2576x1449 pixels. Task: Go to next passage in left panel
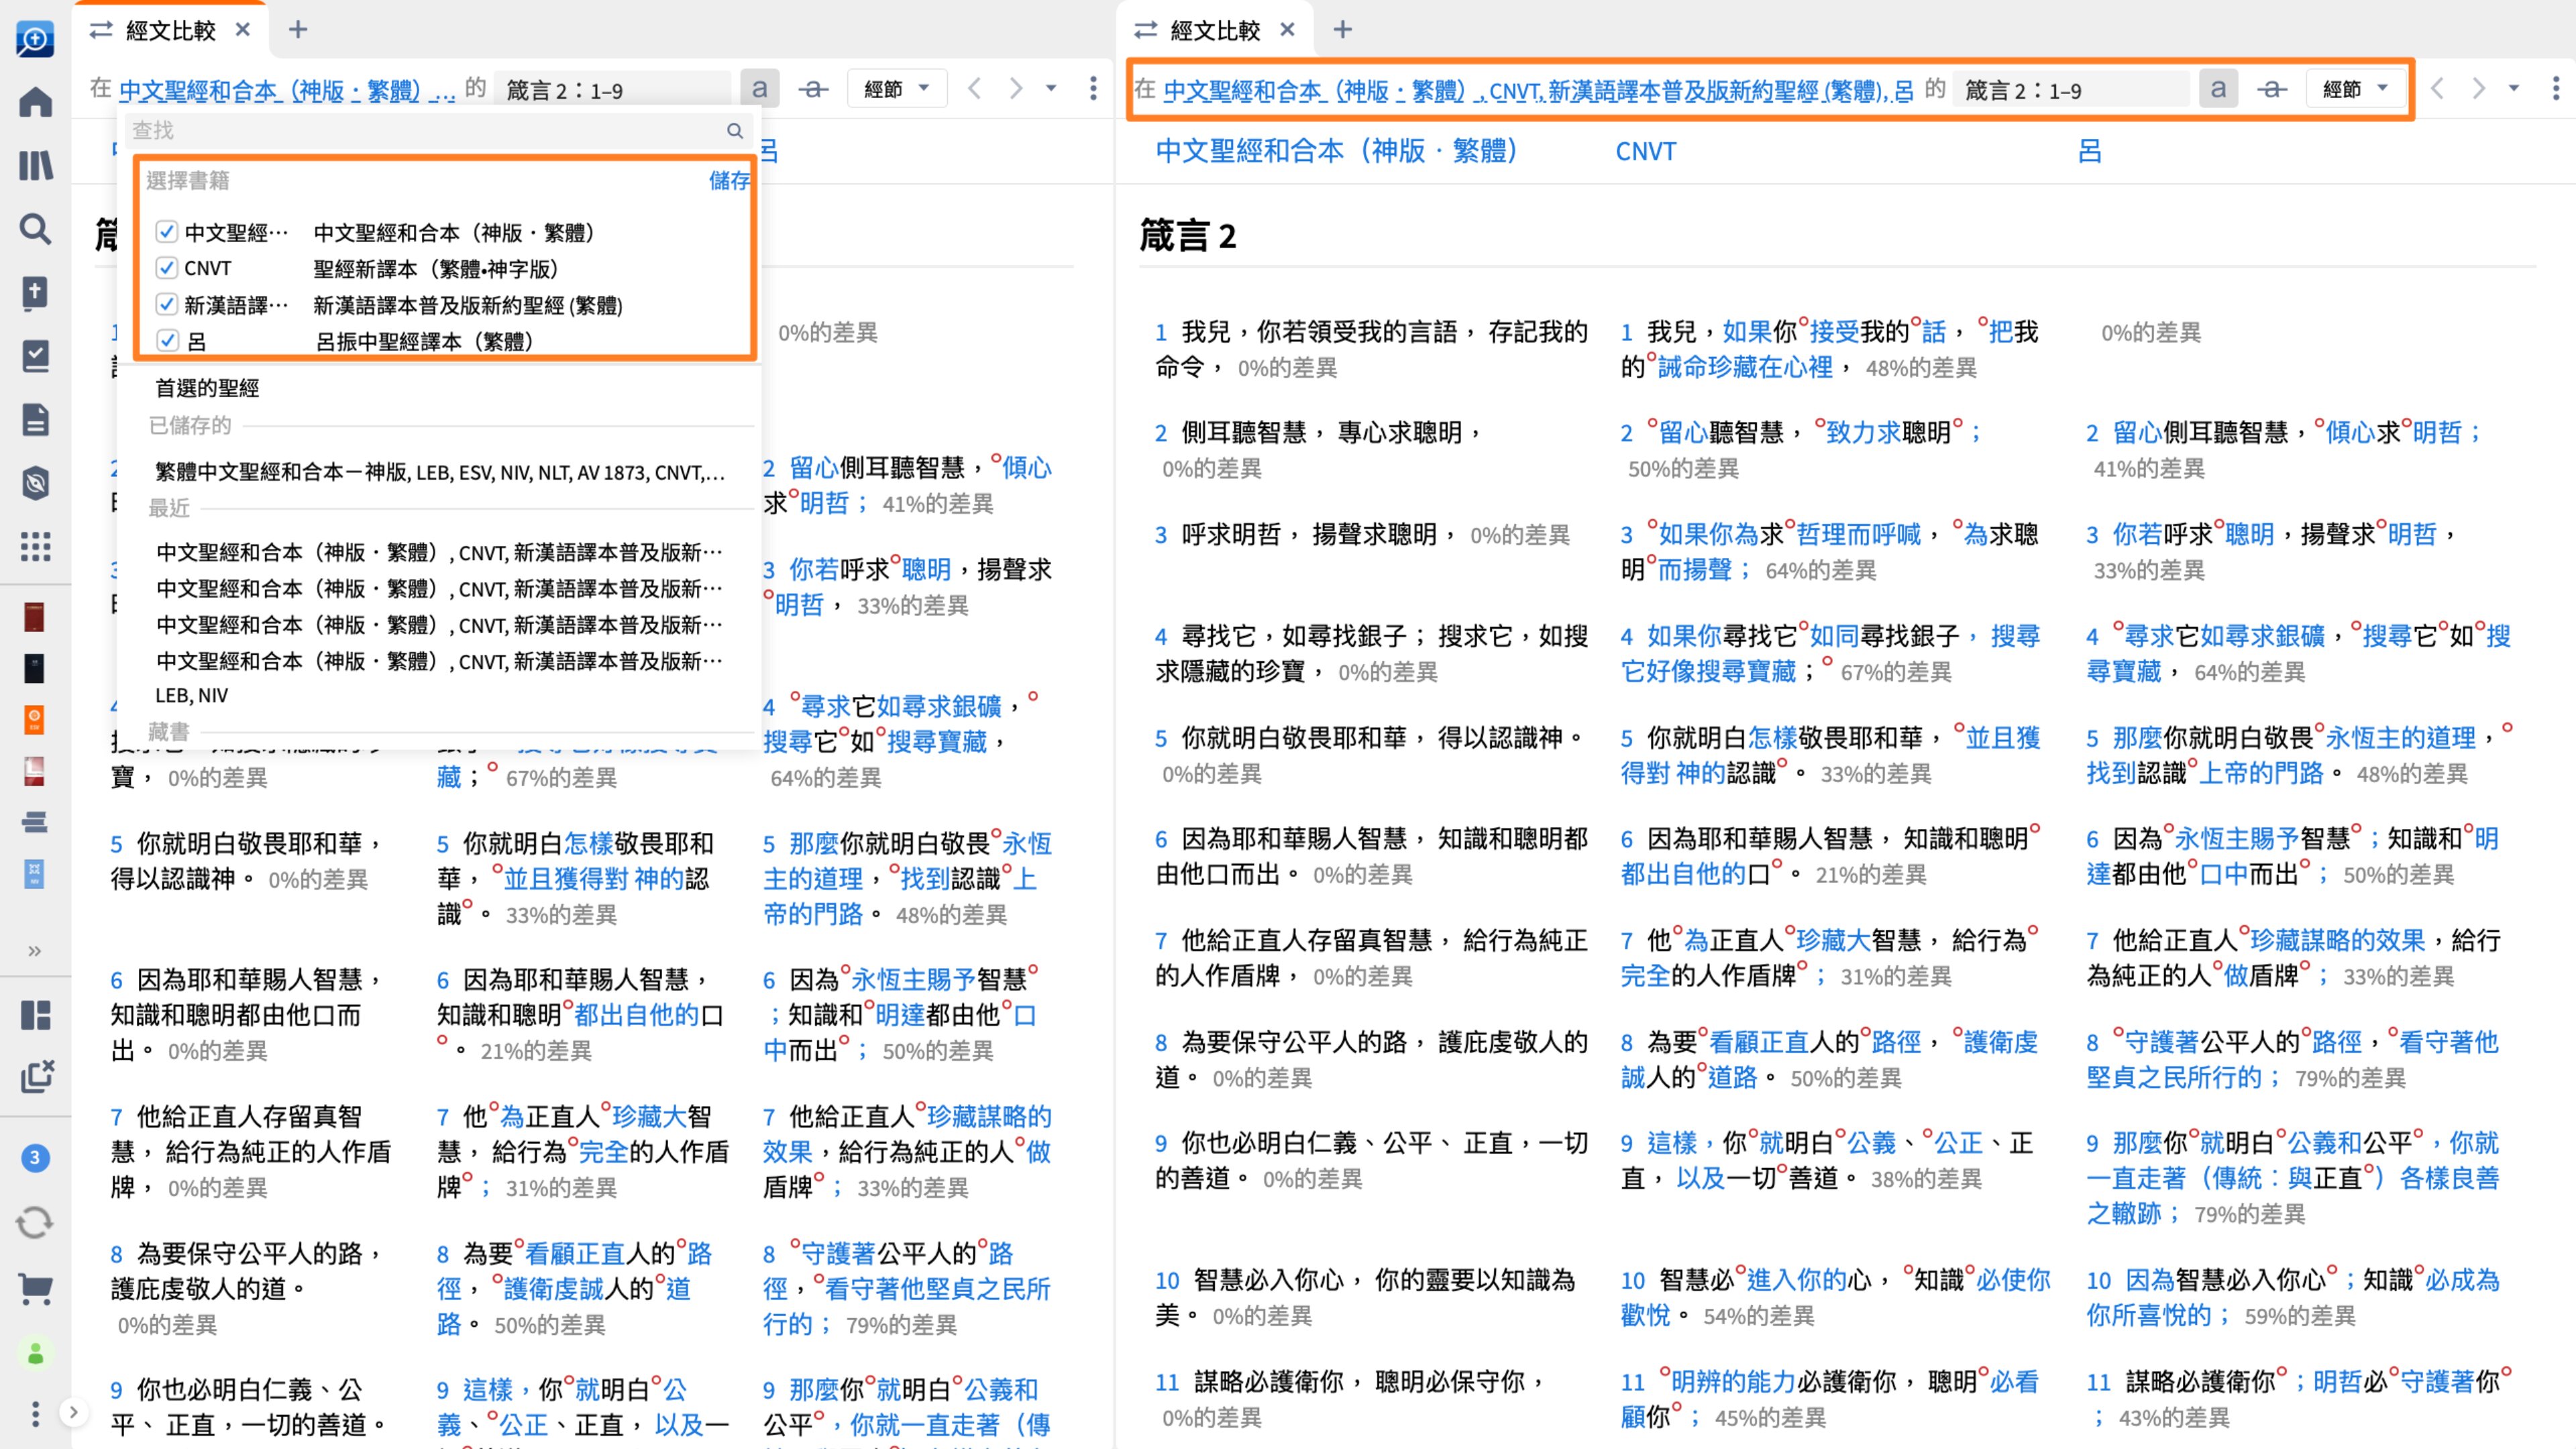coord(1016,88)
